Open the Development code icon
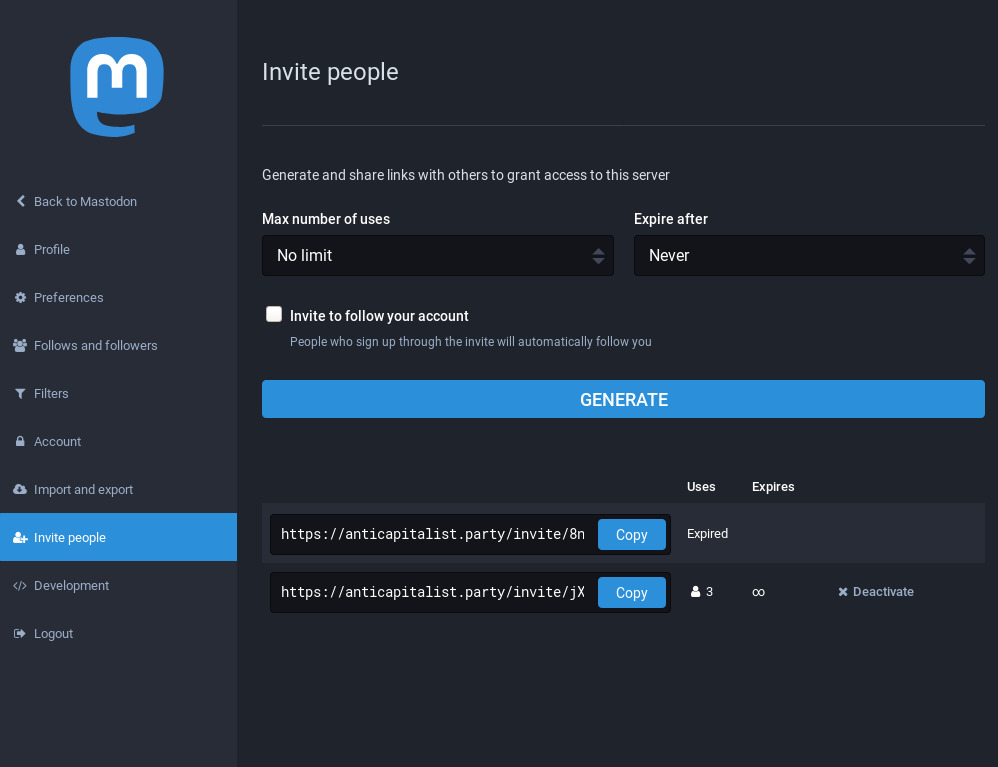Image resolution: width=998 pixels, height=767 pixels. click(x=20, y=585)
